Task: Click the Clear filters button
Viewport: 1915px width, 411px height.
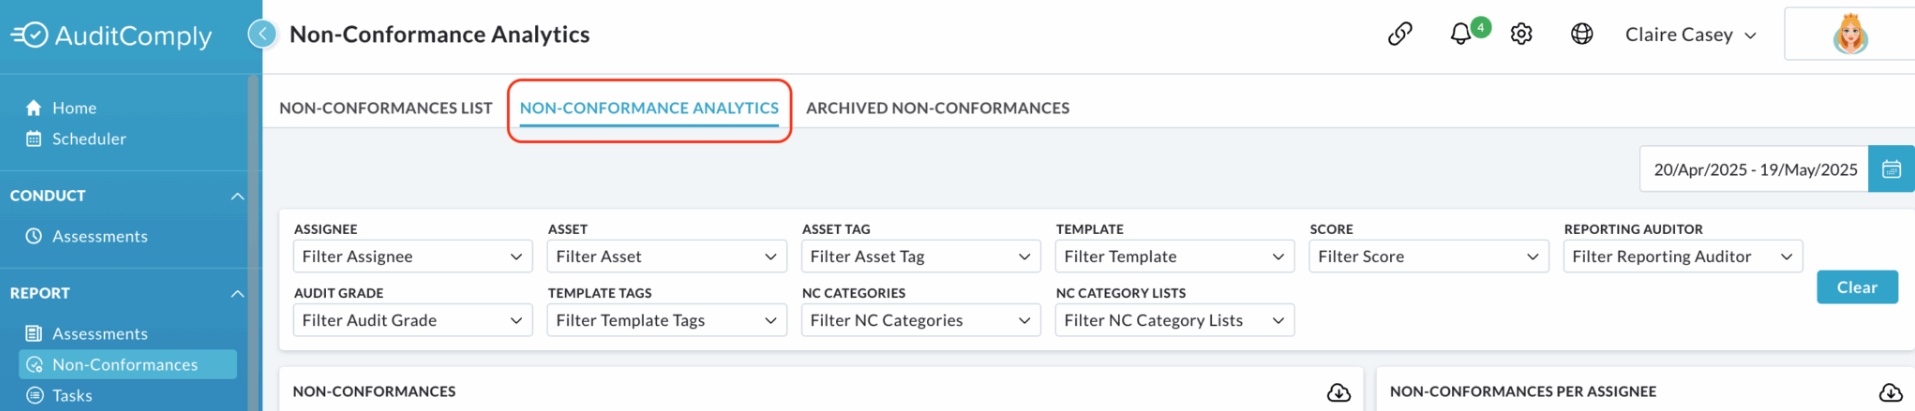Action: (x=1857, y=287)
